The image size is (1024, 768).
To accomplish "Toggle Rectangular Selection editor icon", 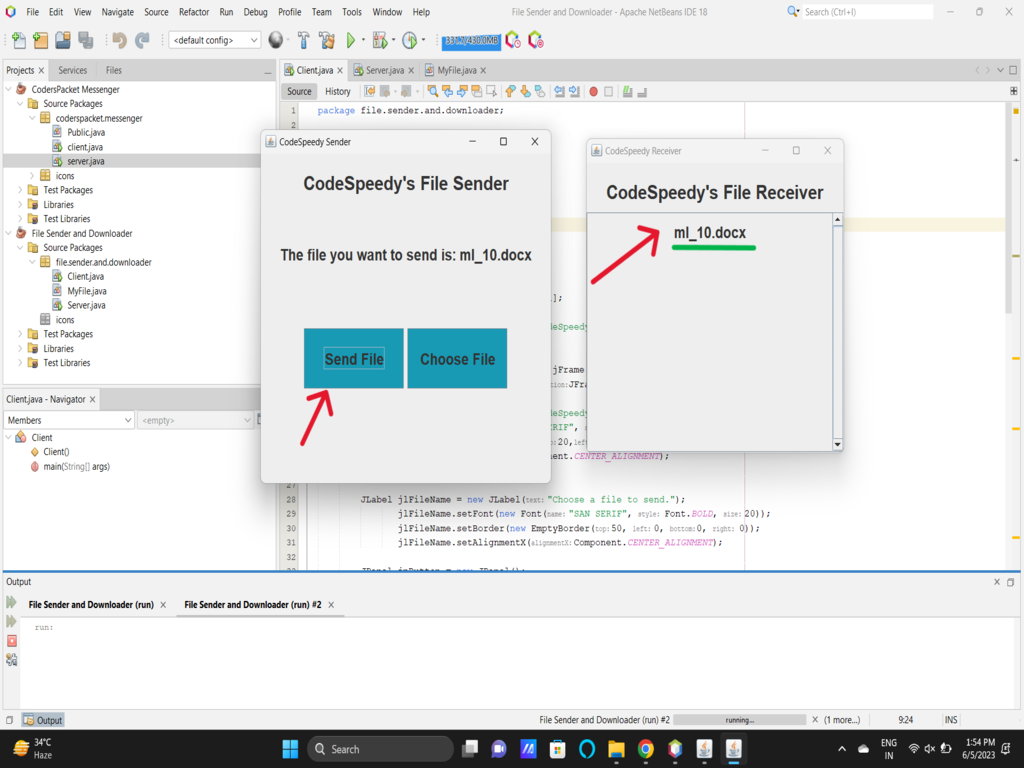I will (492, 91).
